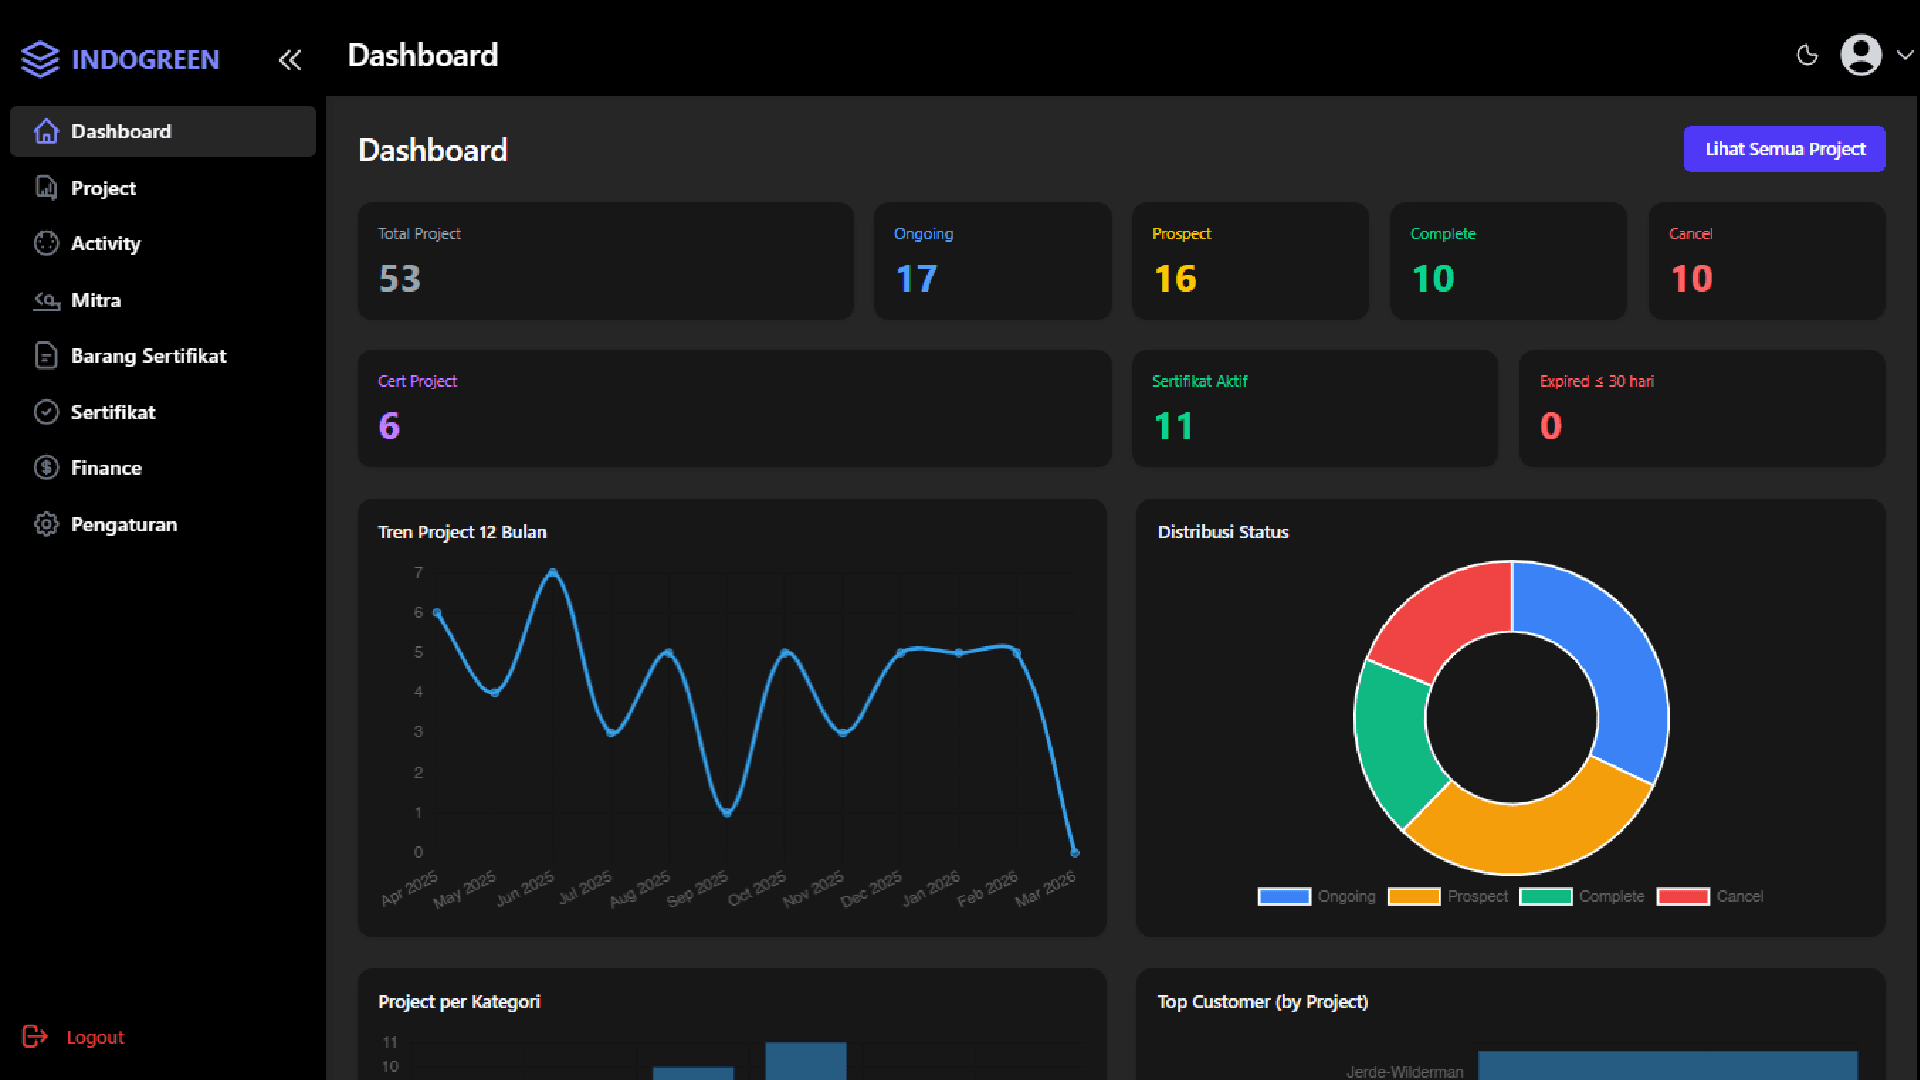Open Pengaturan gear icon
The width and height of the screenshot is (1920, 1080).
click(45, 524)
